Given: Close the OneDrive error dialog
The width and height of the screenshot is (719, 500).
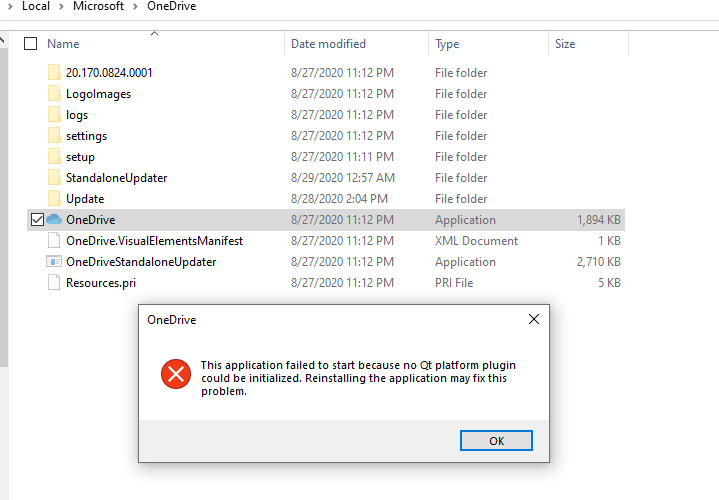Looking at the screenshot, I should (534, 319).
